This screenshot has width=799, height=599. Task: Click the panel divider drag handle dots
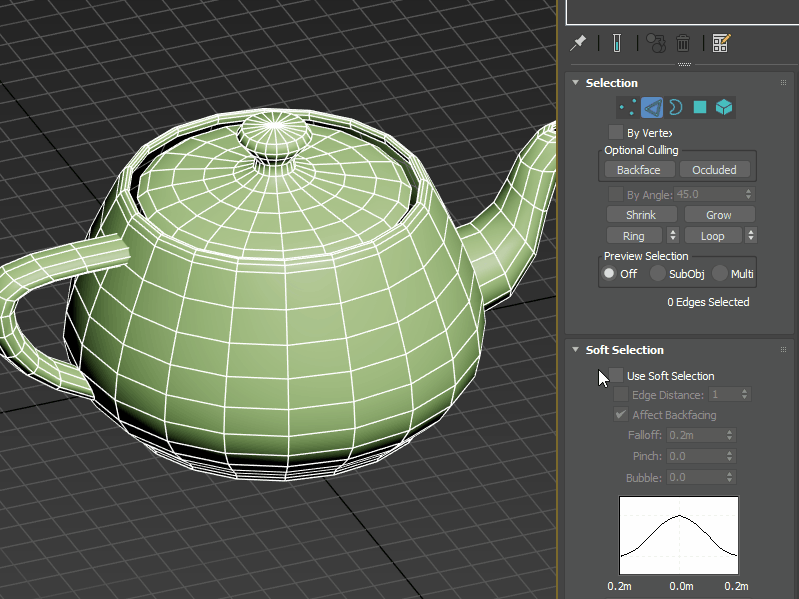(x=684, y=65)
